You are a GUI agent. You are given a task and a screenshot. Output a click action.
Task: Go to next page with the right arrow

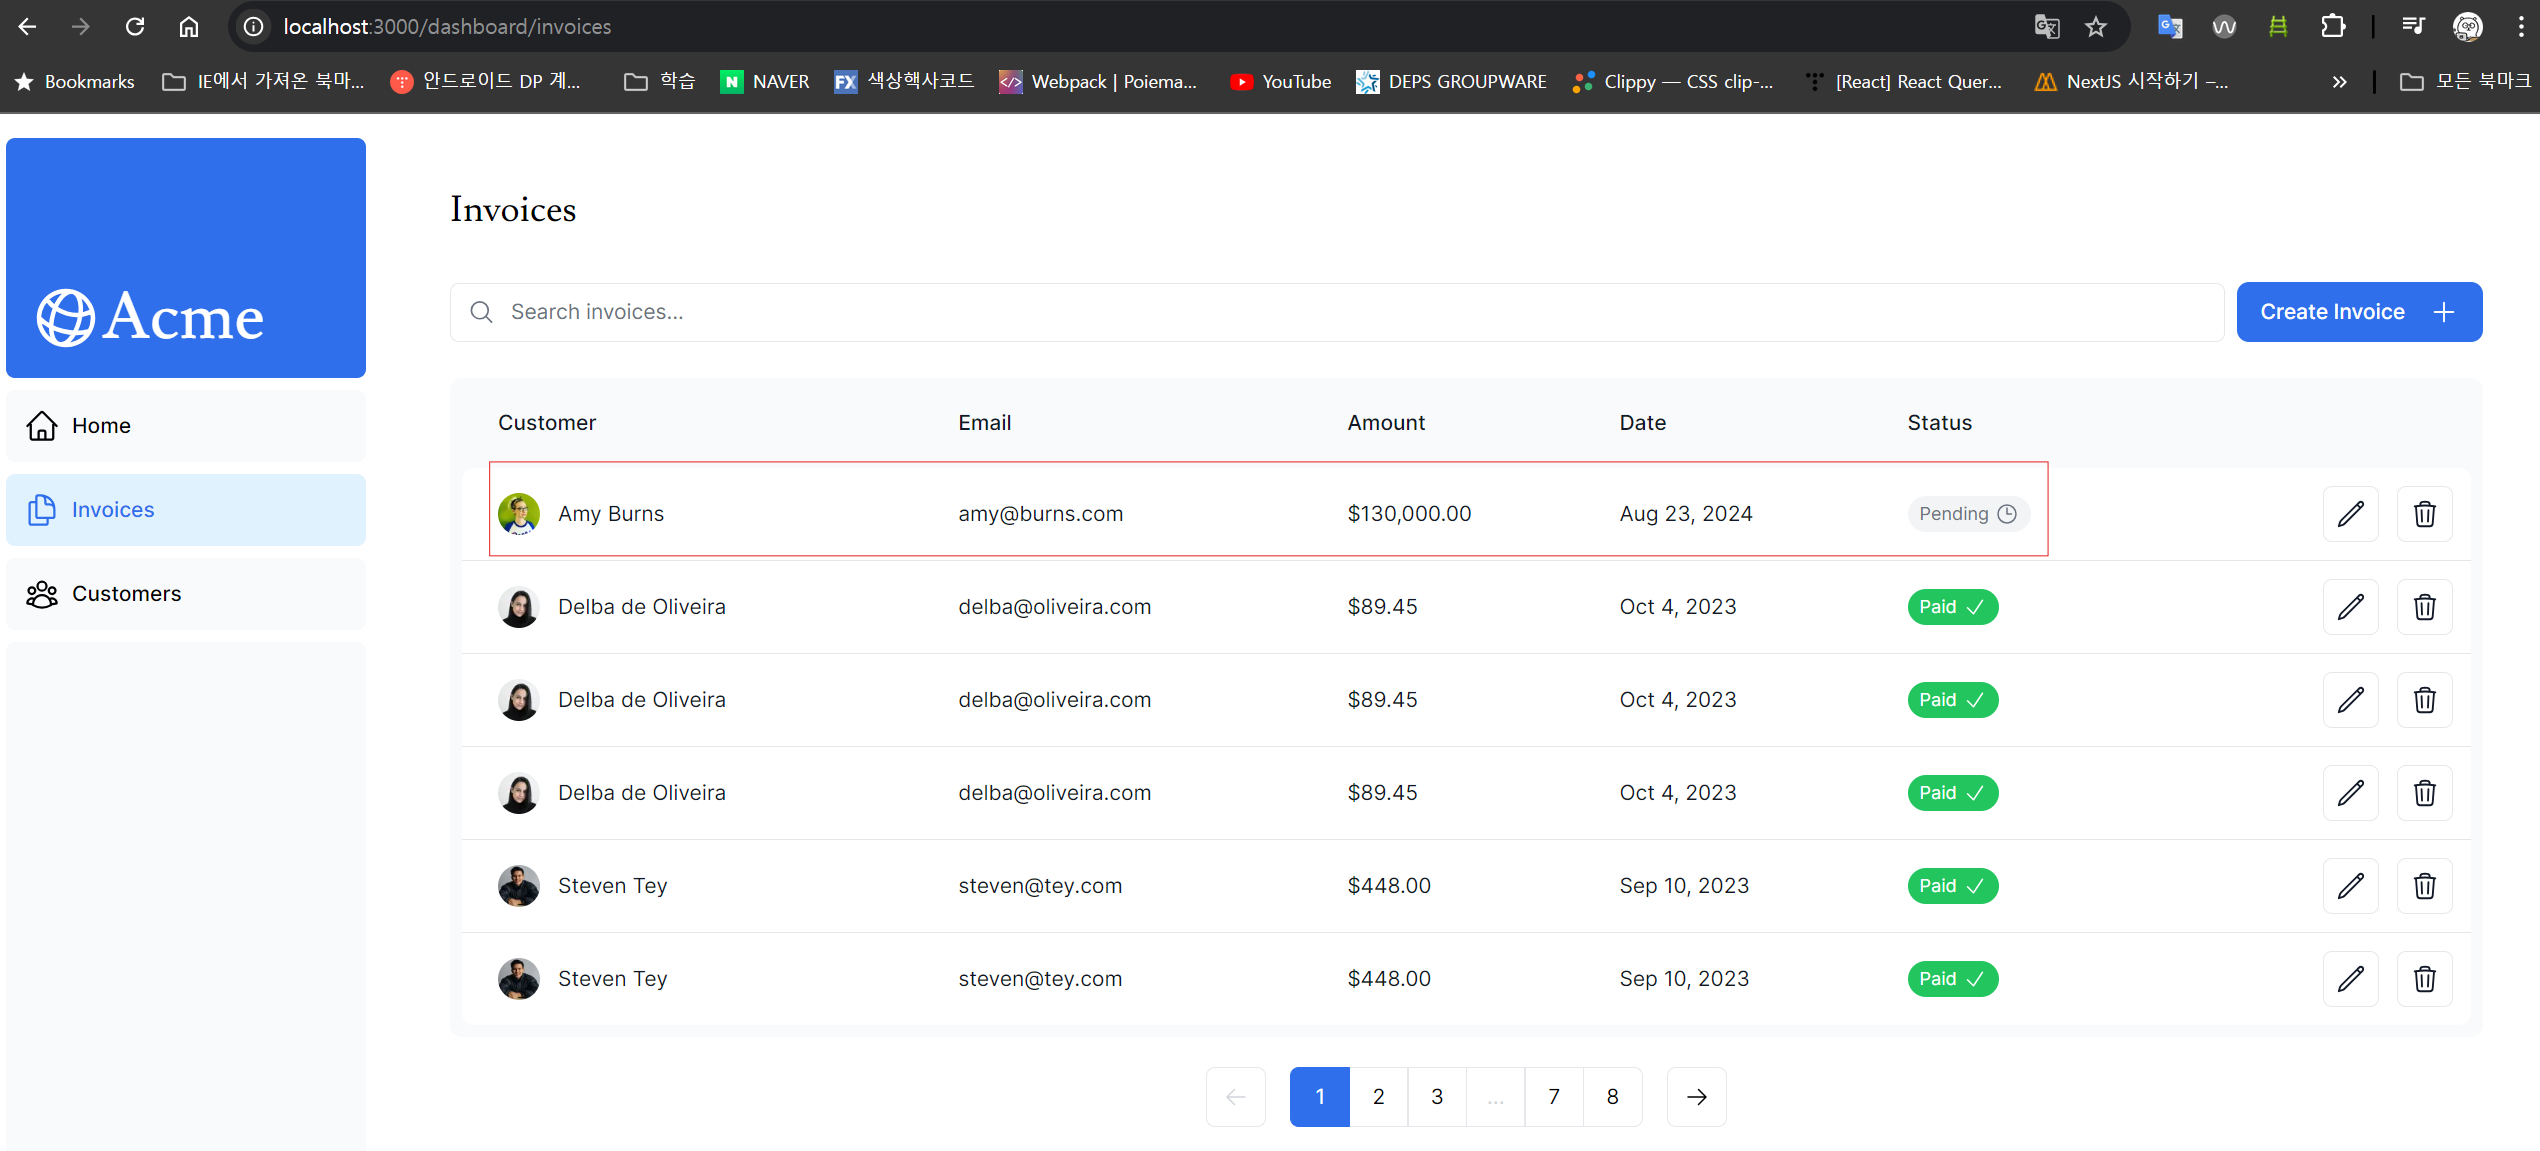tap(1696, 1097)
